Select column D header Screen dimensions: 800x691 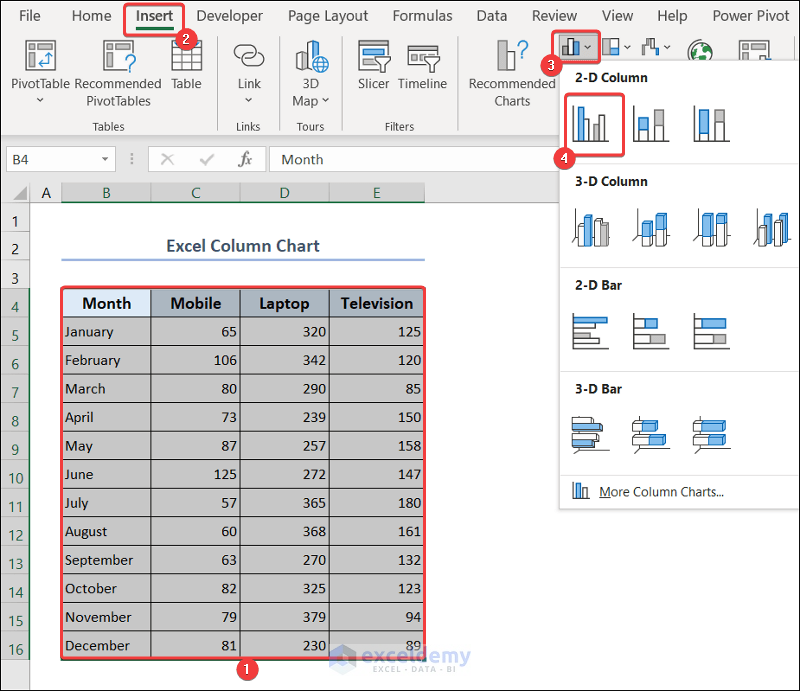tap(285, 193)
